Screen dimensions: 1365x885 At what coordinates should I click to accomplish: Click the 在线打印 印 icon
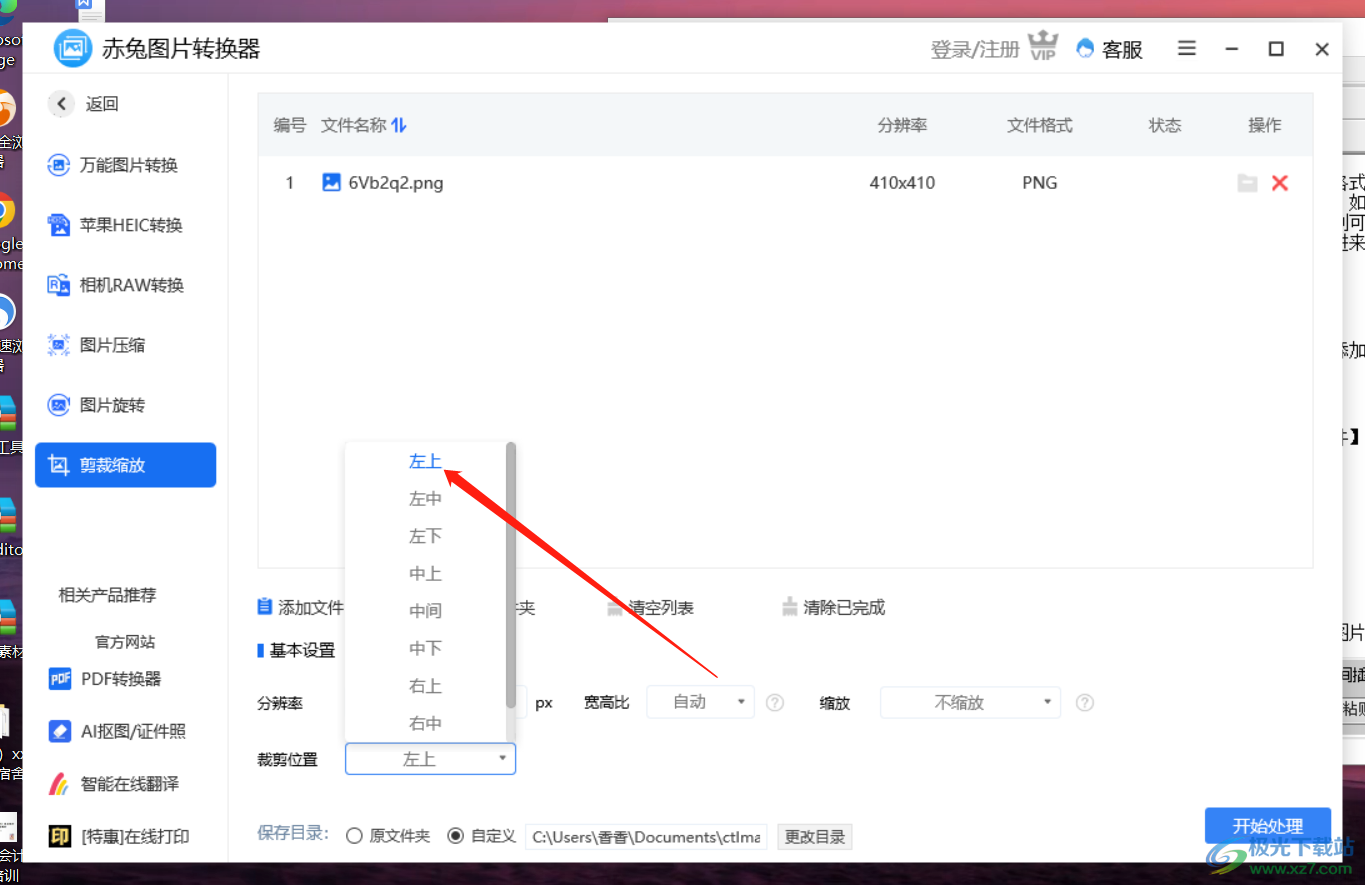pyautogui.click(x=60, y=836)
